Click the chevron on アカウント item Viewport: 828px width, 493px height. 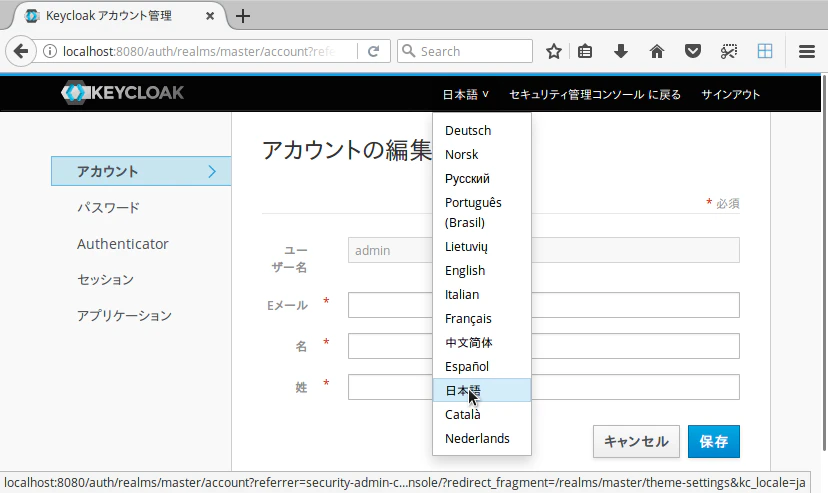tap(212, 172)
